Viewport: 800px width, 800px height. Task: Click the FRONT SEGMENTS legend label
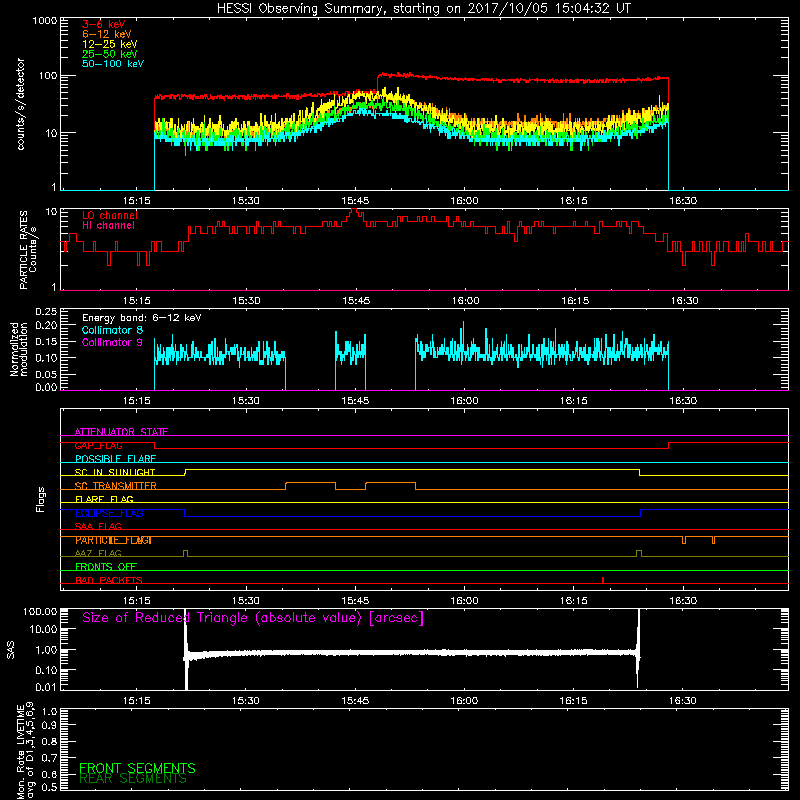tap(137, 768)
